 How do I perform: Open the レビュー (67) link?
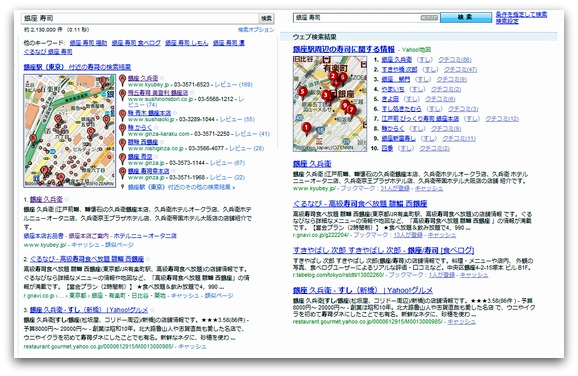(x=227, y=163)
